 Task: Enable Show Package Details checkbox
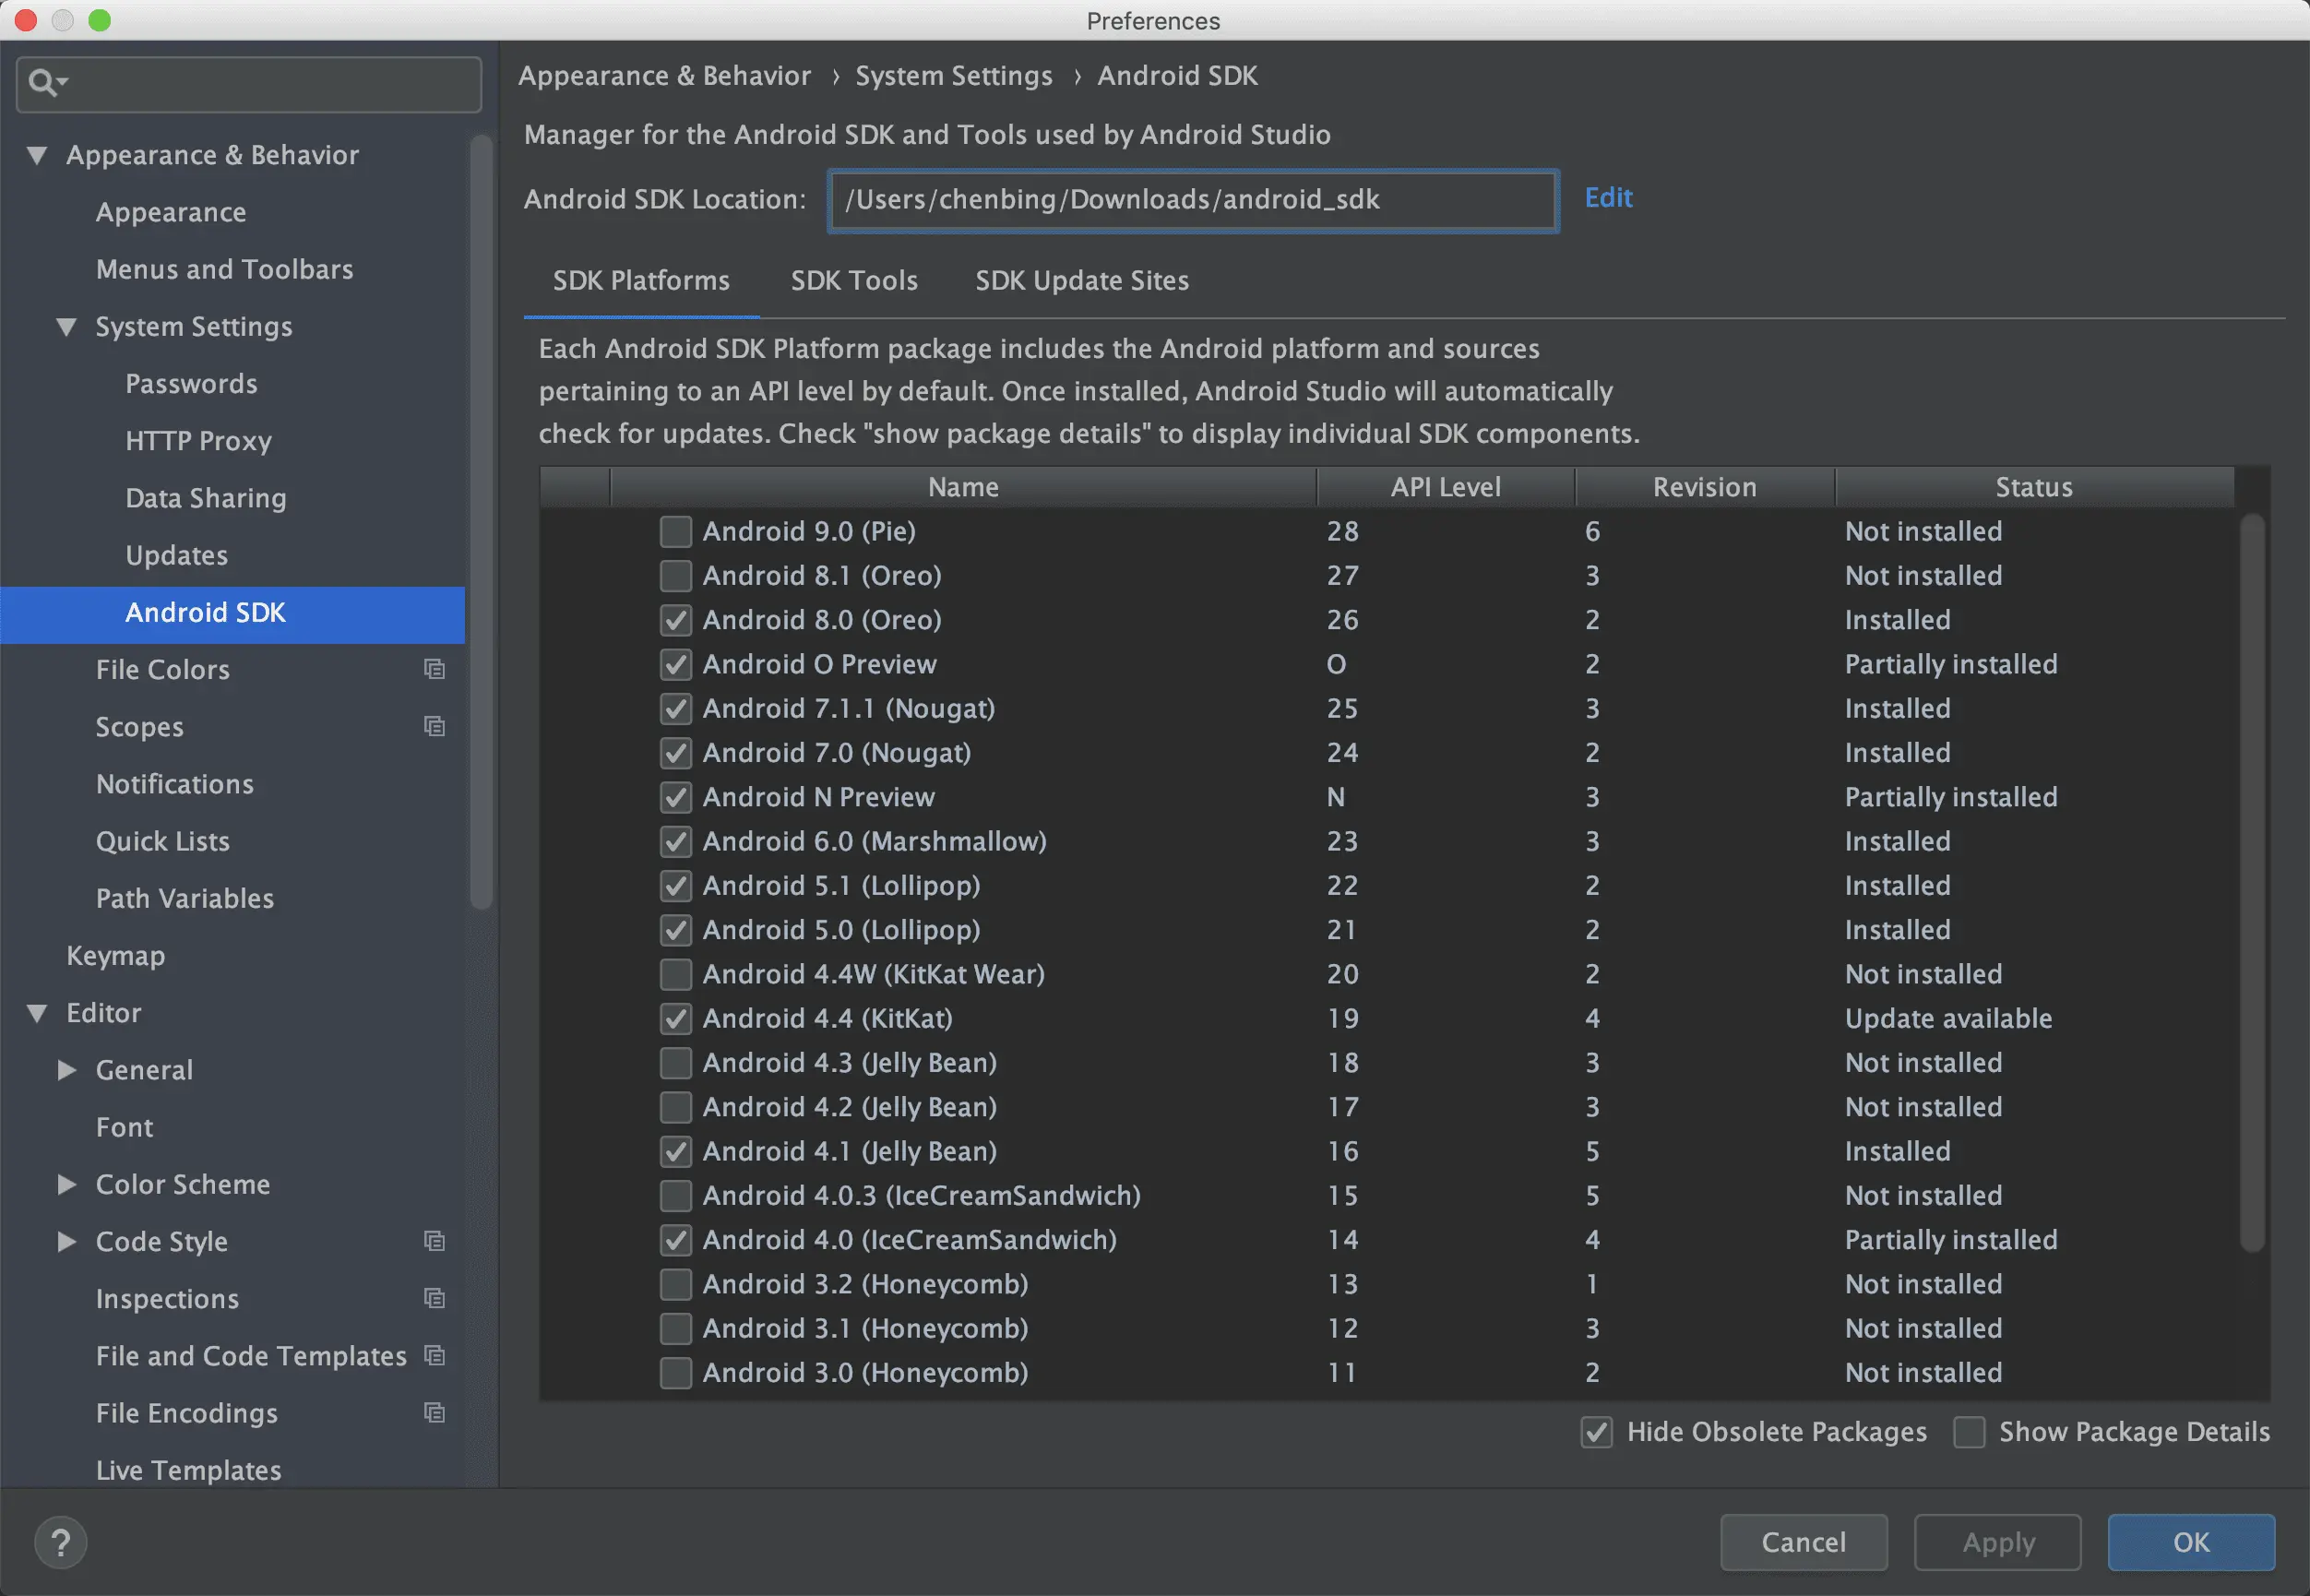(1969, 1432)
